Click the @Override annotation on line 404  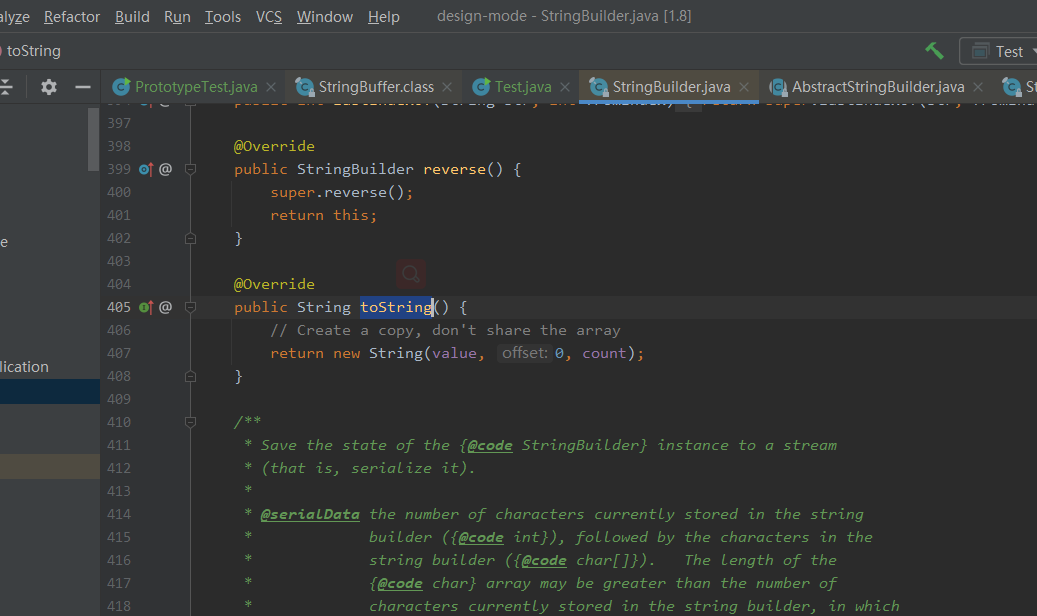point(274,285)
